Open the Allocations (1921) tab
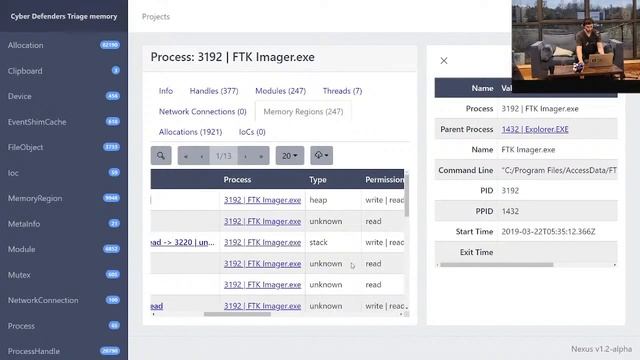Image resolution: width=640 pixels, height=360 pixels. (x=190, y=132)
